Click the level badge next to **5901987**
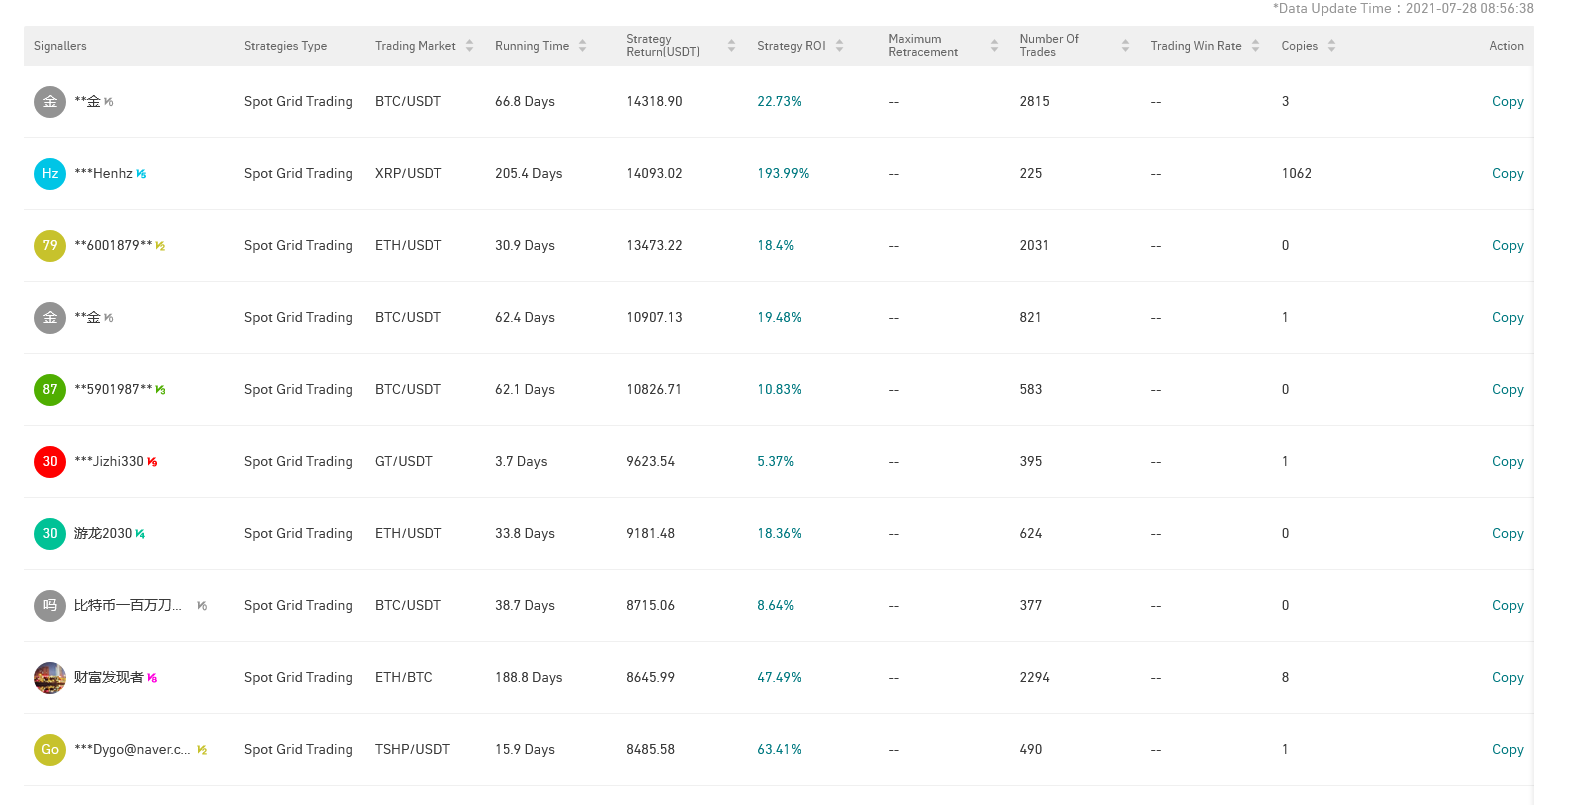Image resolution: width=1570 pixels, height=805 pixels. click(160, 390)
